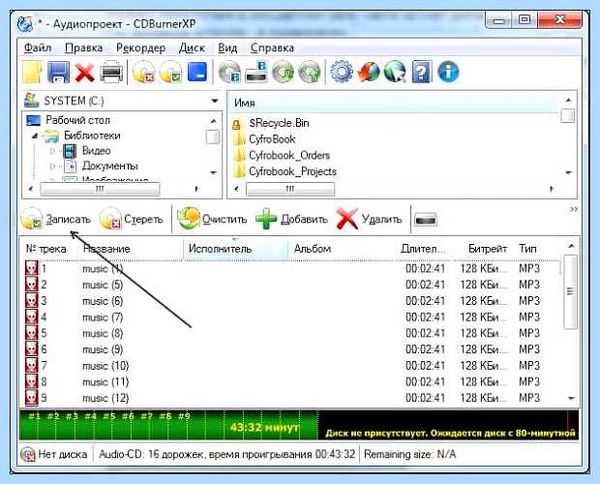The height and width of the screenshot is (484, 600).
Task: Click the Имя column header
Action: (394, 103)
